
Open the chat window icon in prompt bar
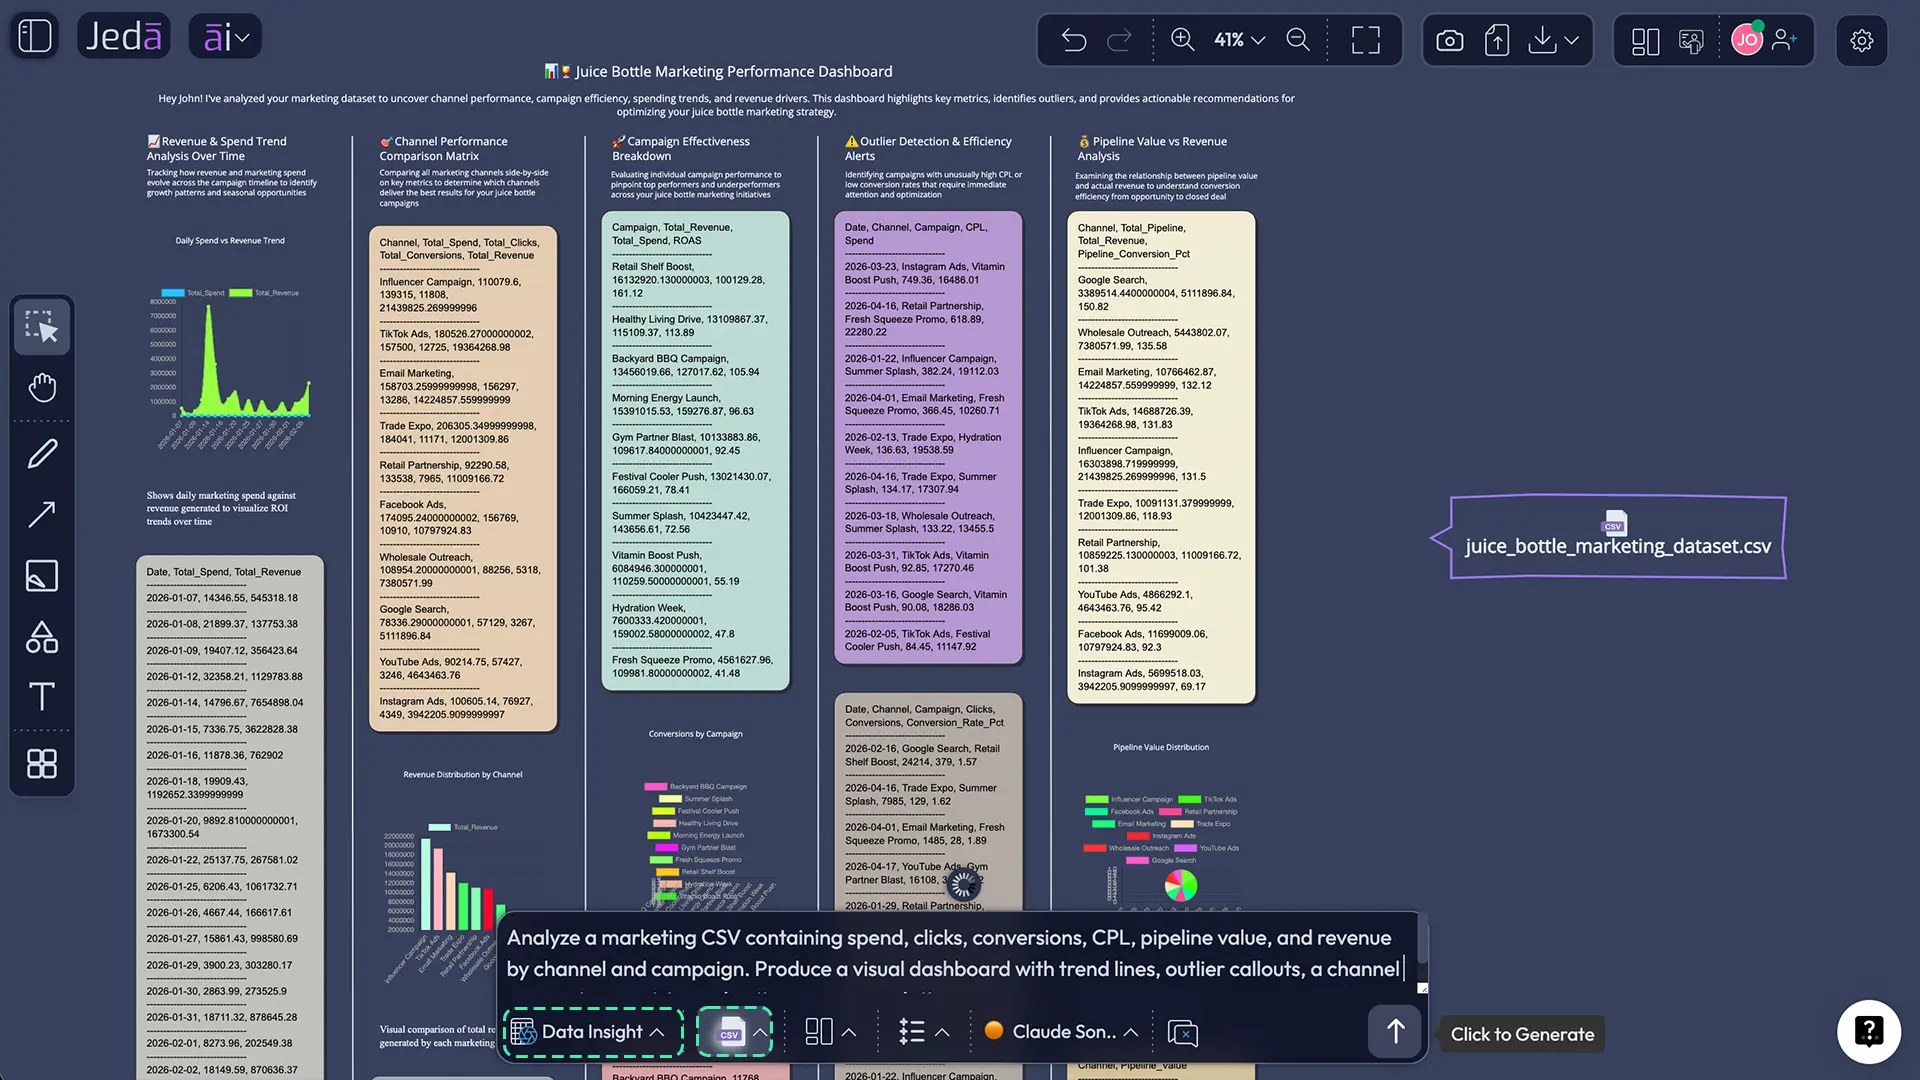(x=1183, y=1033)
